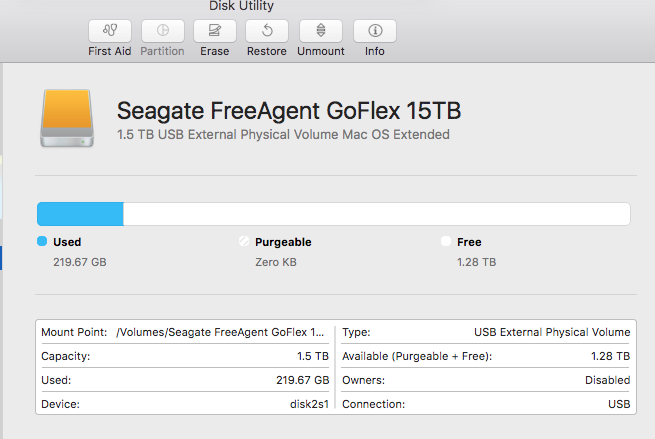Run First Aid on the volume

[x=109, y=31]
